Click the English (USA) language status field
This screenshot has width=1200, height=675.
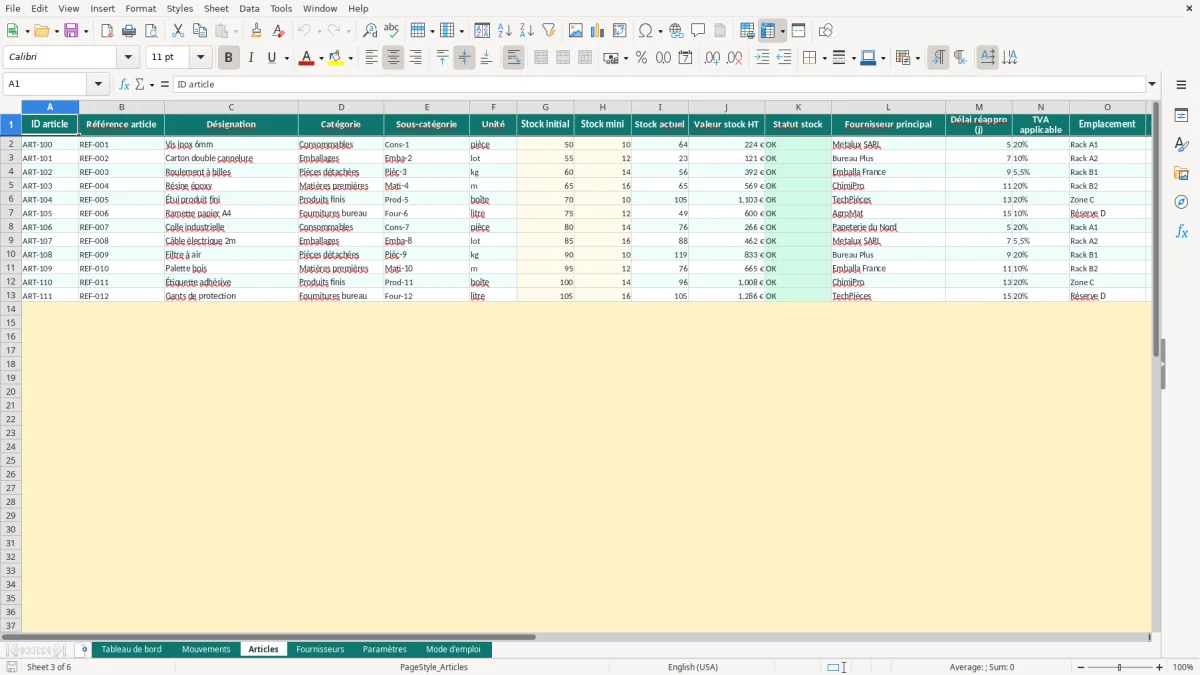pyautogui.click(x=693, y=667)
